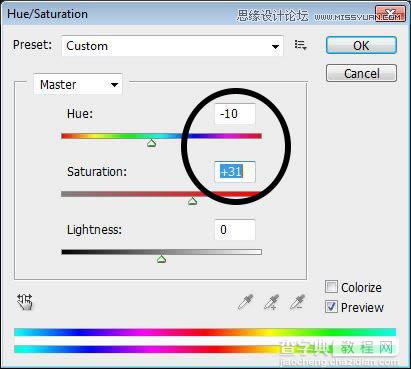Open the Master channel dropdown
Screen dimensions: 411x369
pos(78,84)
